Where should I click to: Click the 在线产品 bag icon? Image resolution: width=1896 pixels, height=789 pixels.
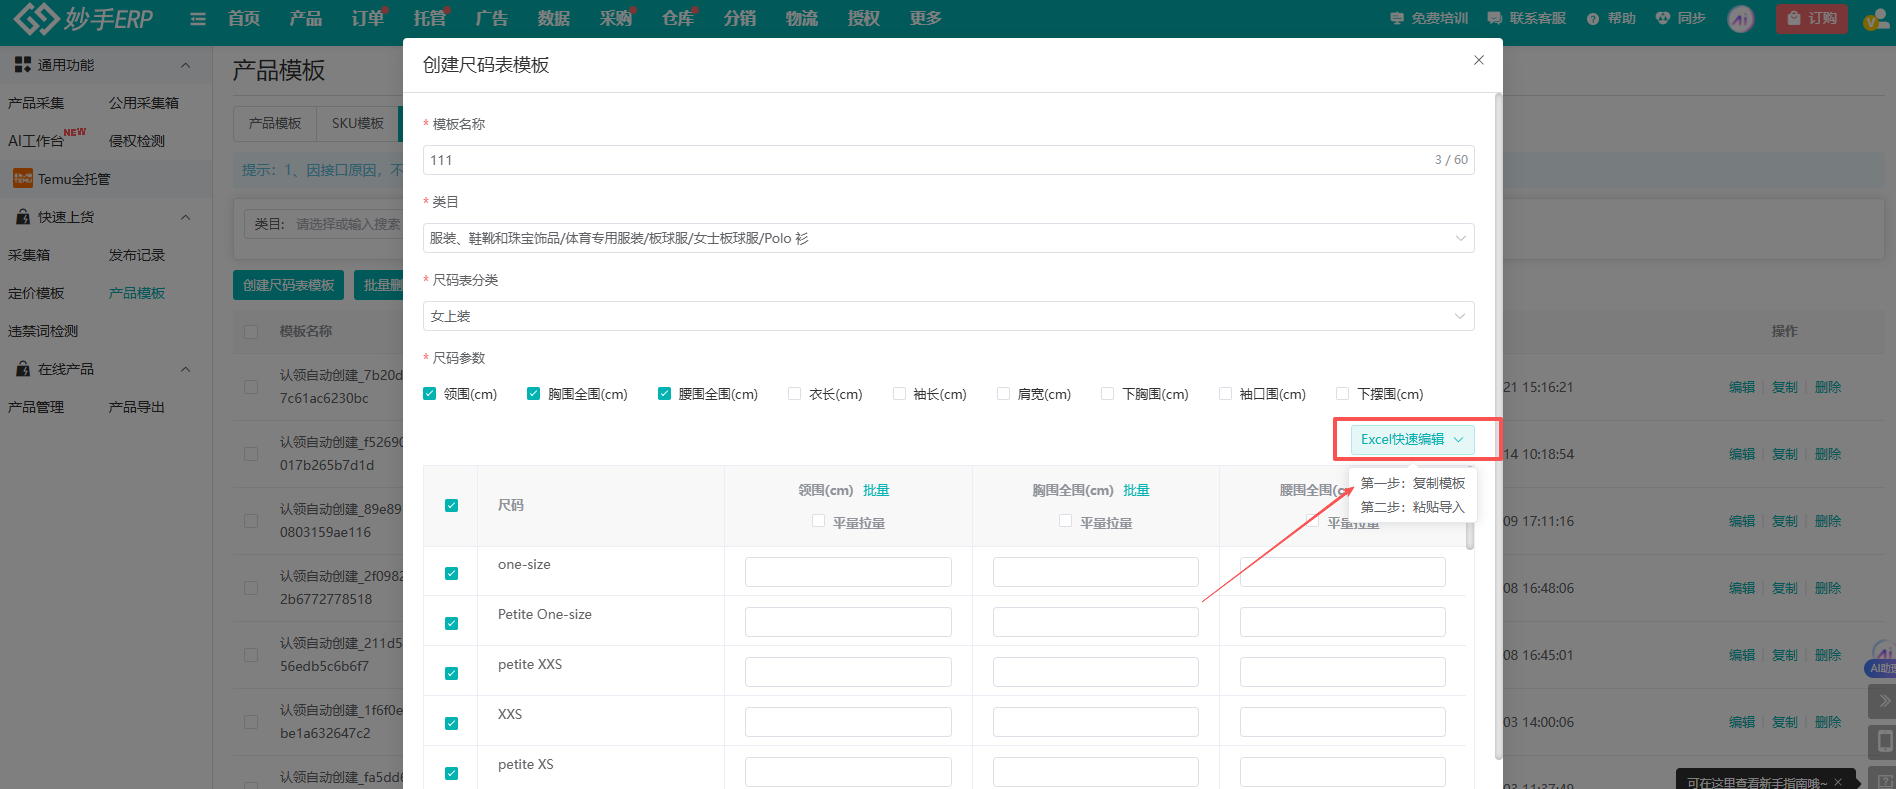click(x=23, y=369)
